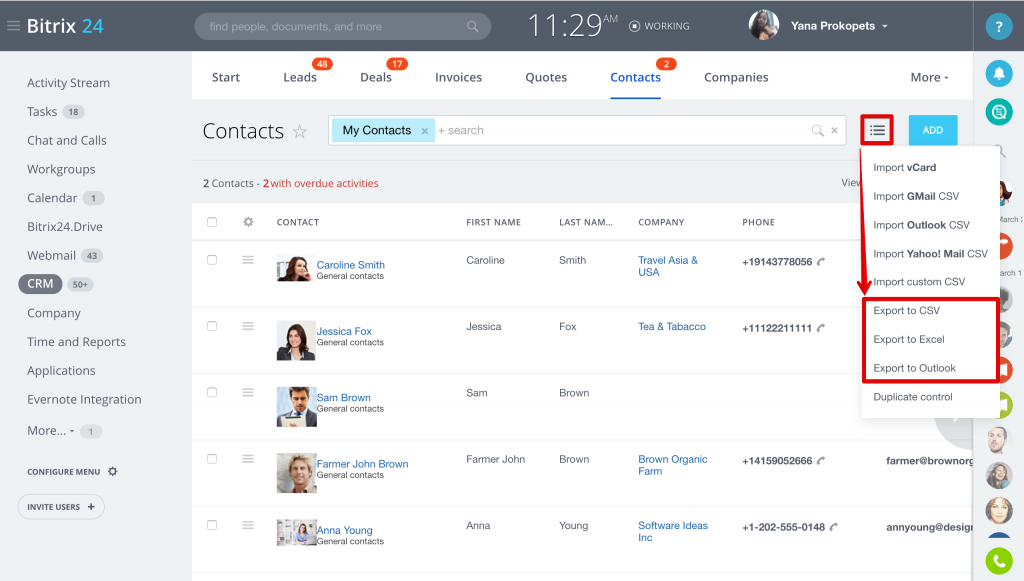The width and height of the screenshot is (1024, 581).
Task: Open row actions menu for Jessica Fox
Action: [x=248, y=326]
